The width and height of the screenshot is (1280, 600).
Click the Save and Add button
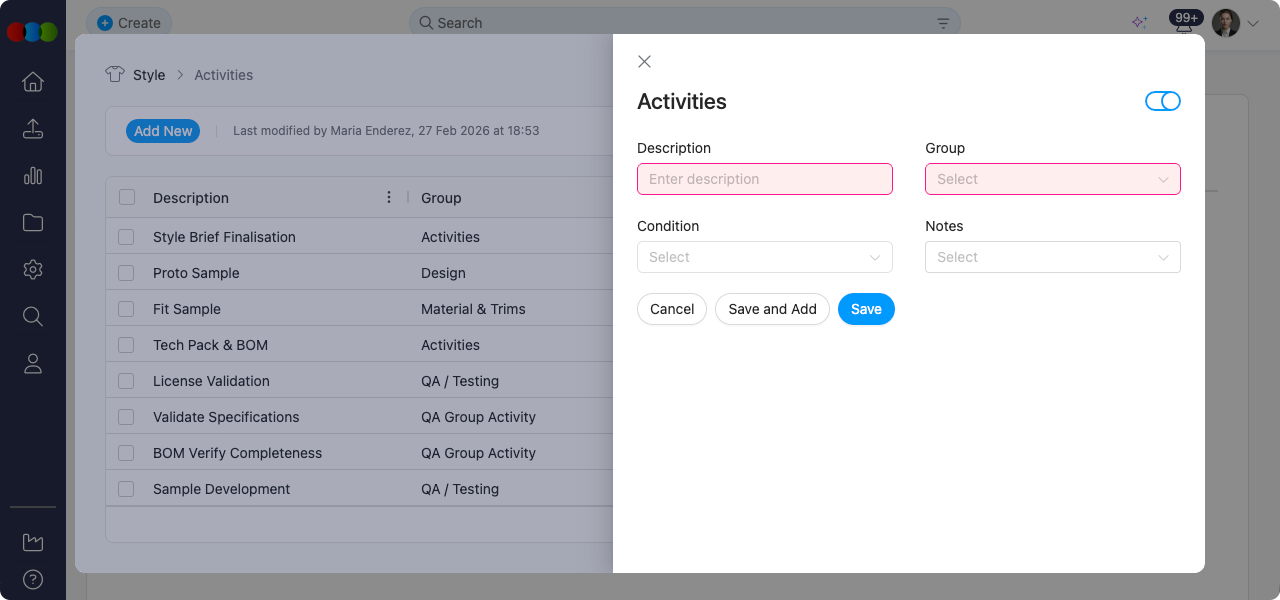[x=772, y=309]
